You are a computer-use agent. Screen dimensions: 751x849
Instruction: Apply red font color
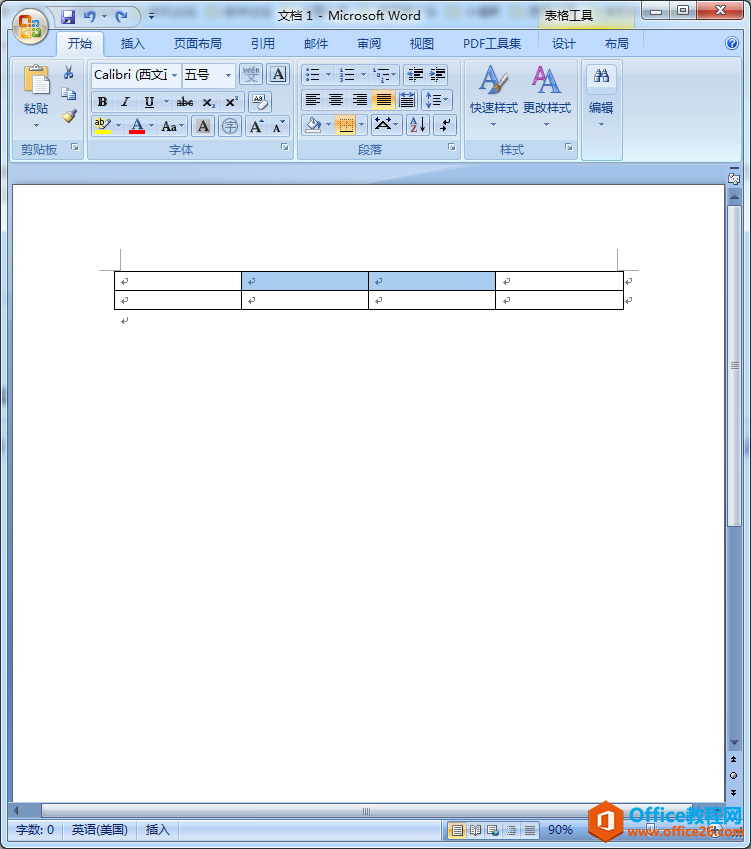pyautogui.click(x=137, y=127)
